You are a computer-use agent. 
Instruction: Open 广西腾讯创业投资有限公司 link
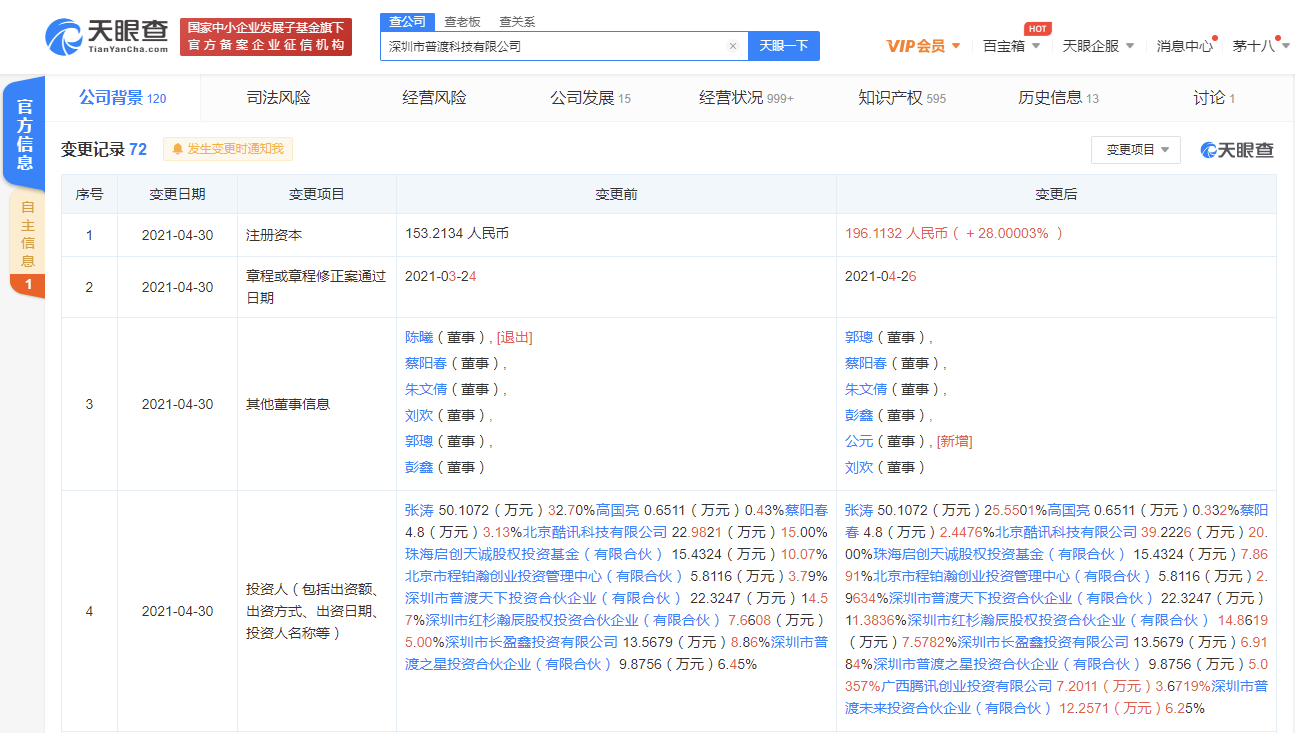point(967,686)
